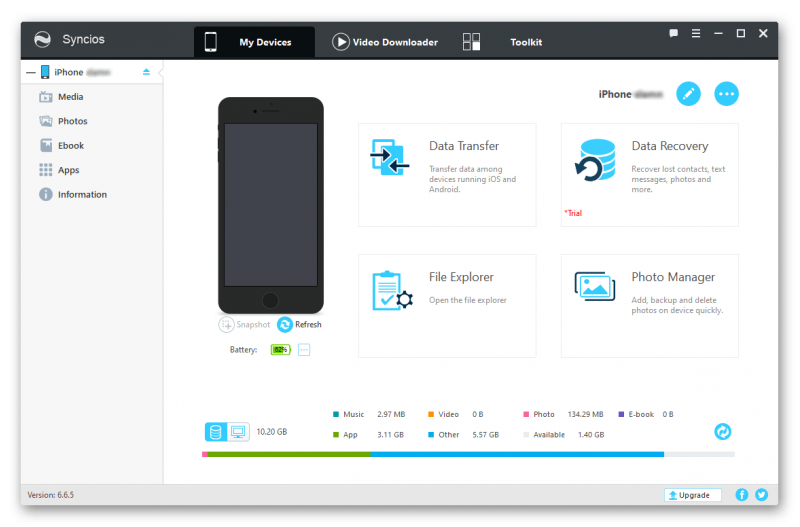Open the three-dots more options button
Viewport: 800px width, 527px height.
(x=726, y=94)
